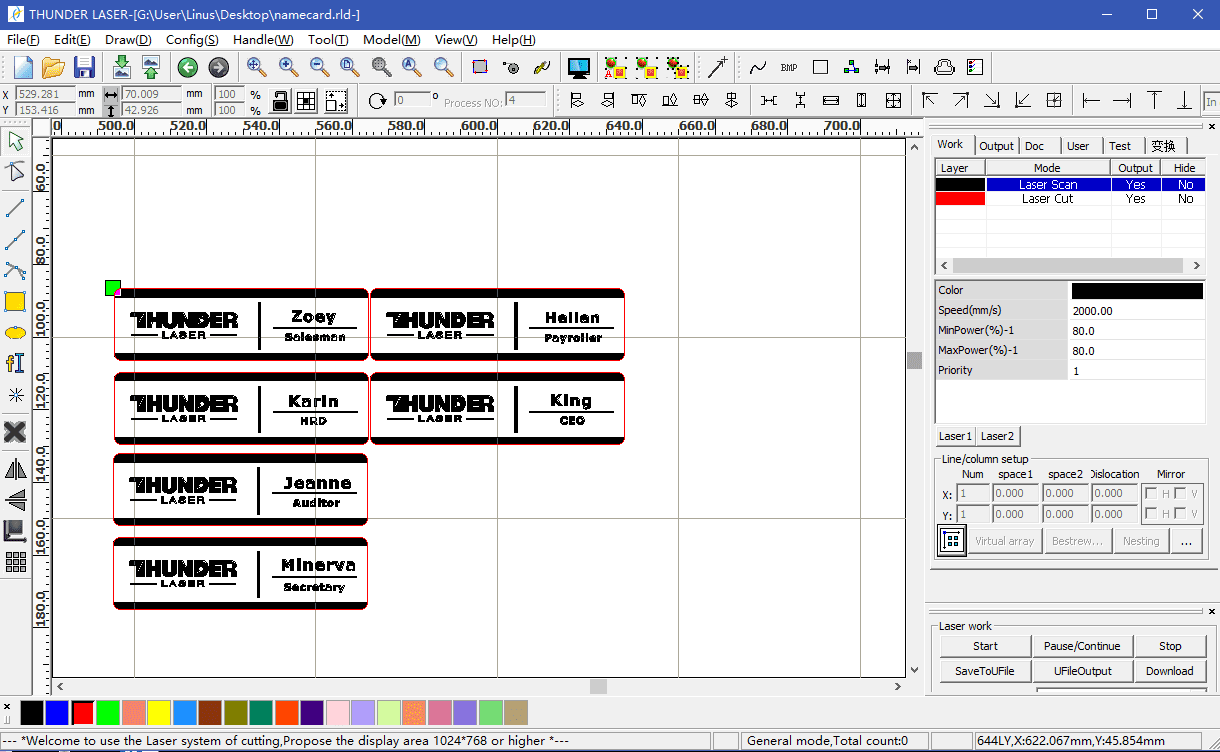Click the equal horizontal spacing icon

pos(768,100)
